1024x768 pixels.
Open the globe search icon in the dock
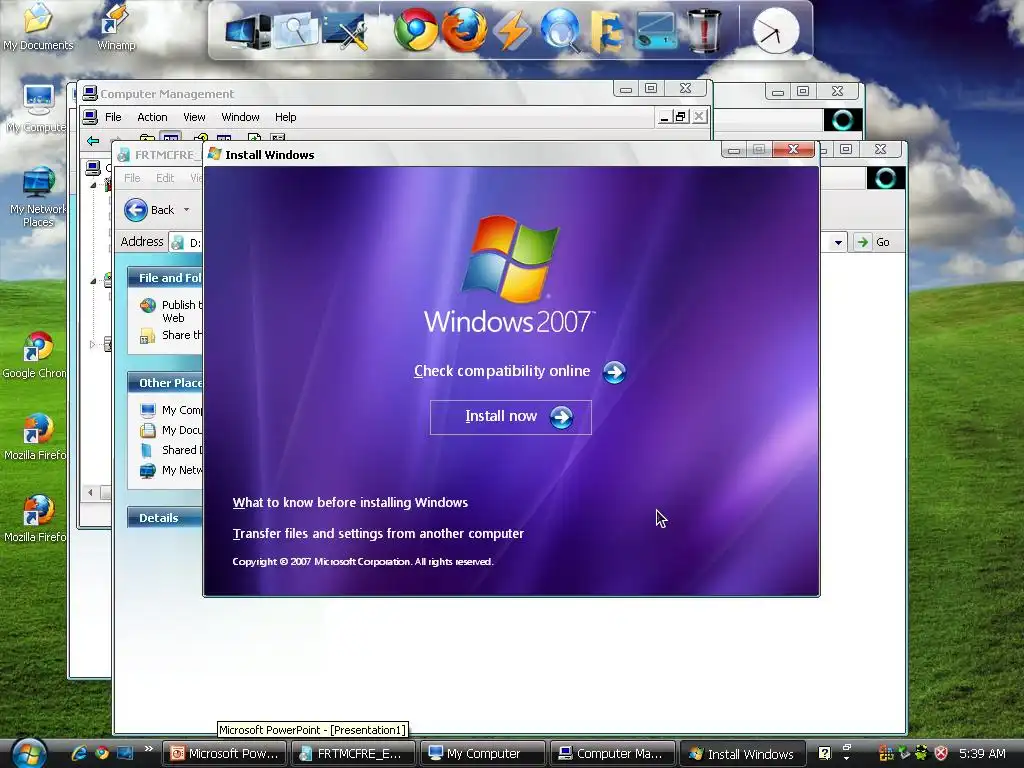pos(560,31)
